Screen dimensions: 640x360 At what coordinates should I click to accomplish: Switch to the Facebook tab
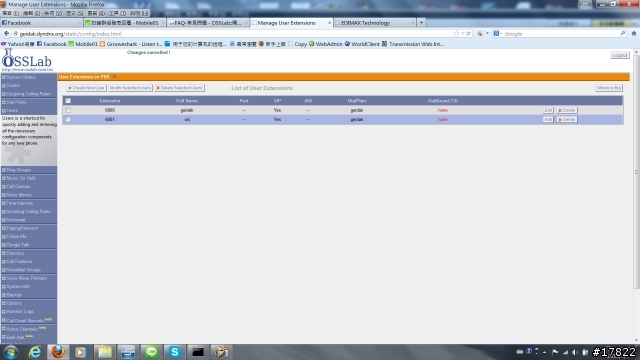click(41, 23)
